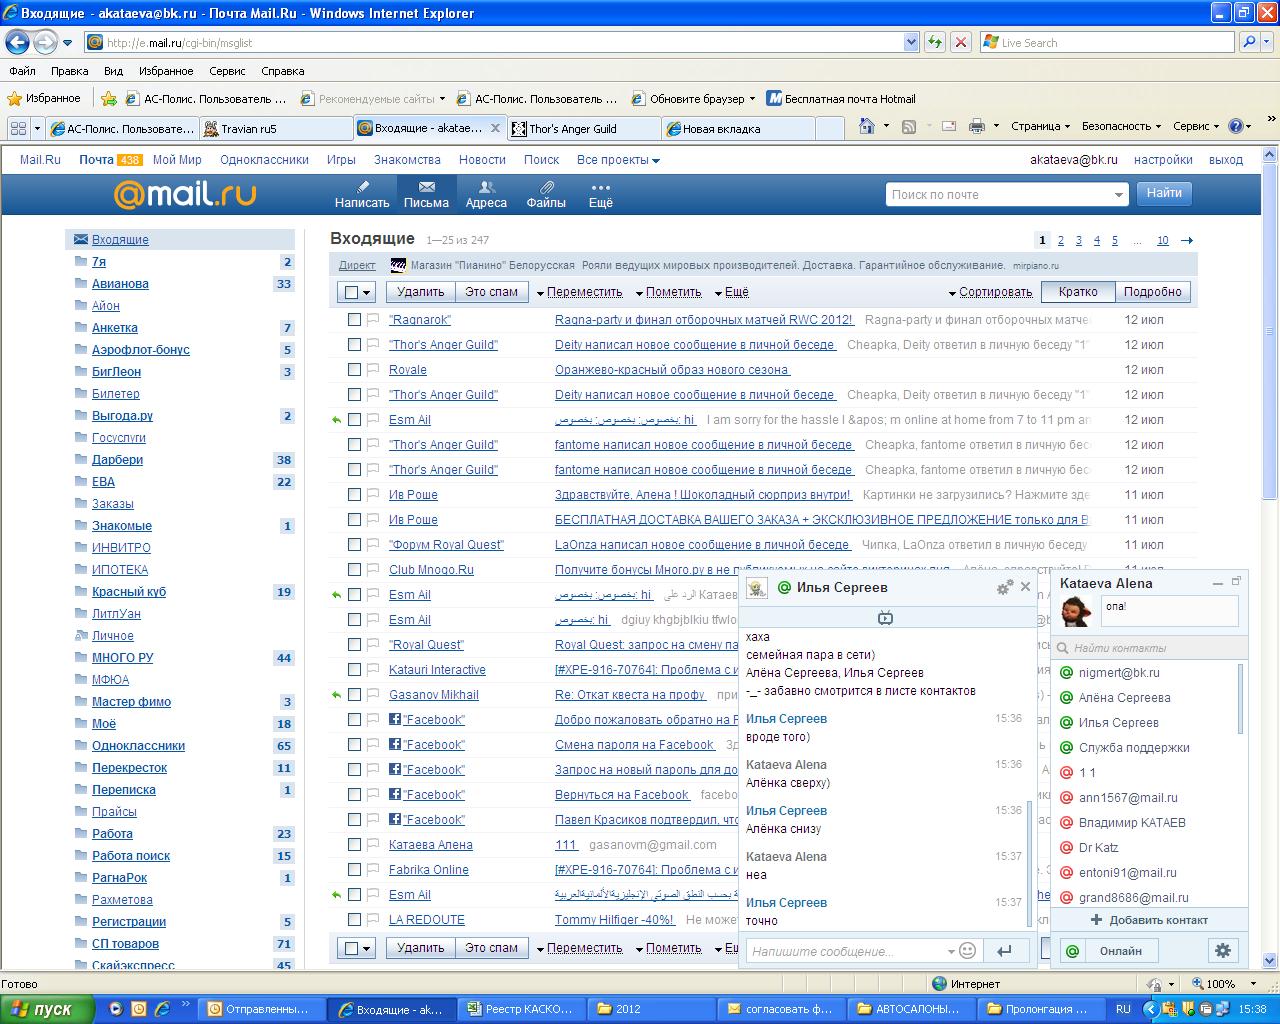Image resolution: width=1280 pixels, height=1024 pixels.
Task: Click the top Это спам button
Action: click(491, 292)
